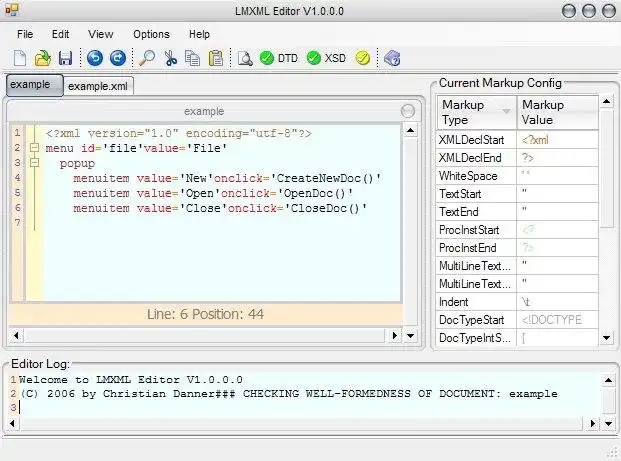Click the 'CreateNewDoc()' onclick value
This screenshot has height=461, width=621.
coord(326,178)
